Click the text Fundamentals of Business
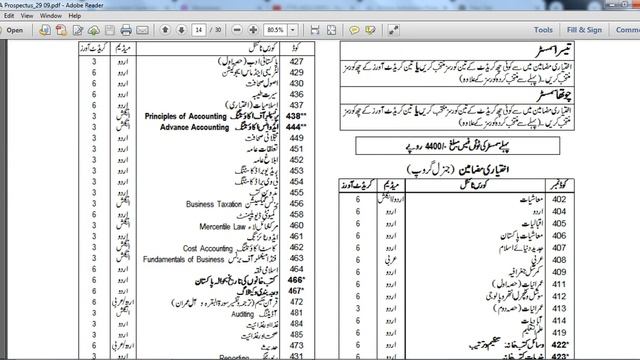Screen dimensions: 640x360 click(183, 259)
